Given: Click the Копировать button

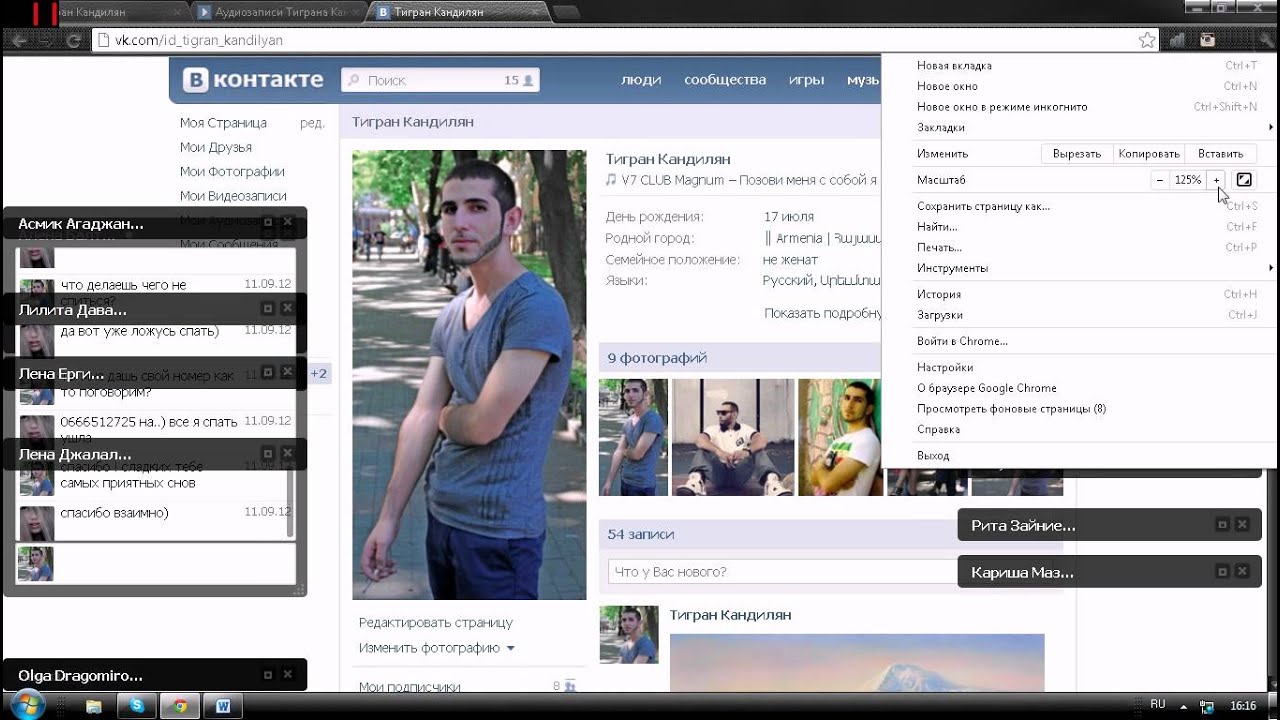Looking at the screenshot, I should pyautogui.click(x=1149, y=154).
